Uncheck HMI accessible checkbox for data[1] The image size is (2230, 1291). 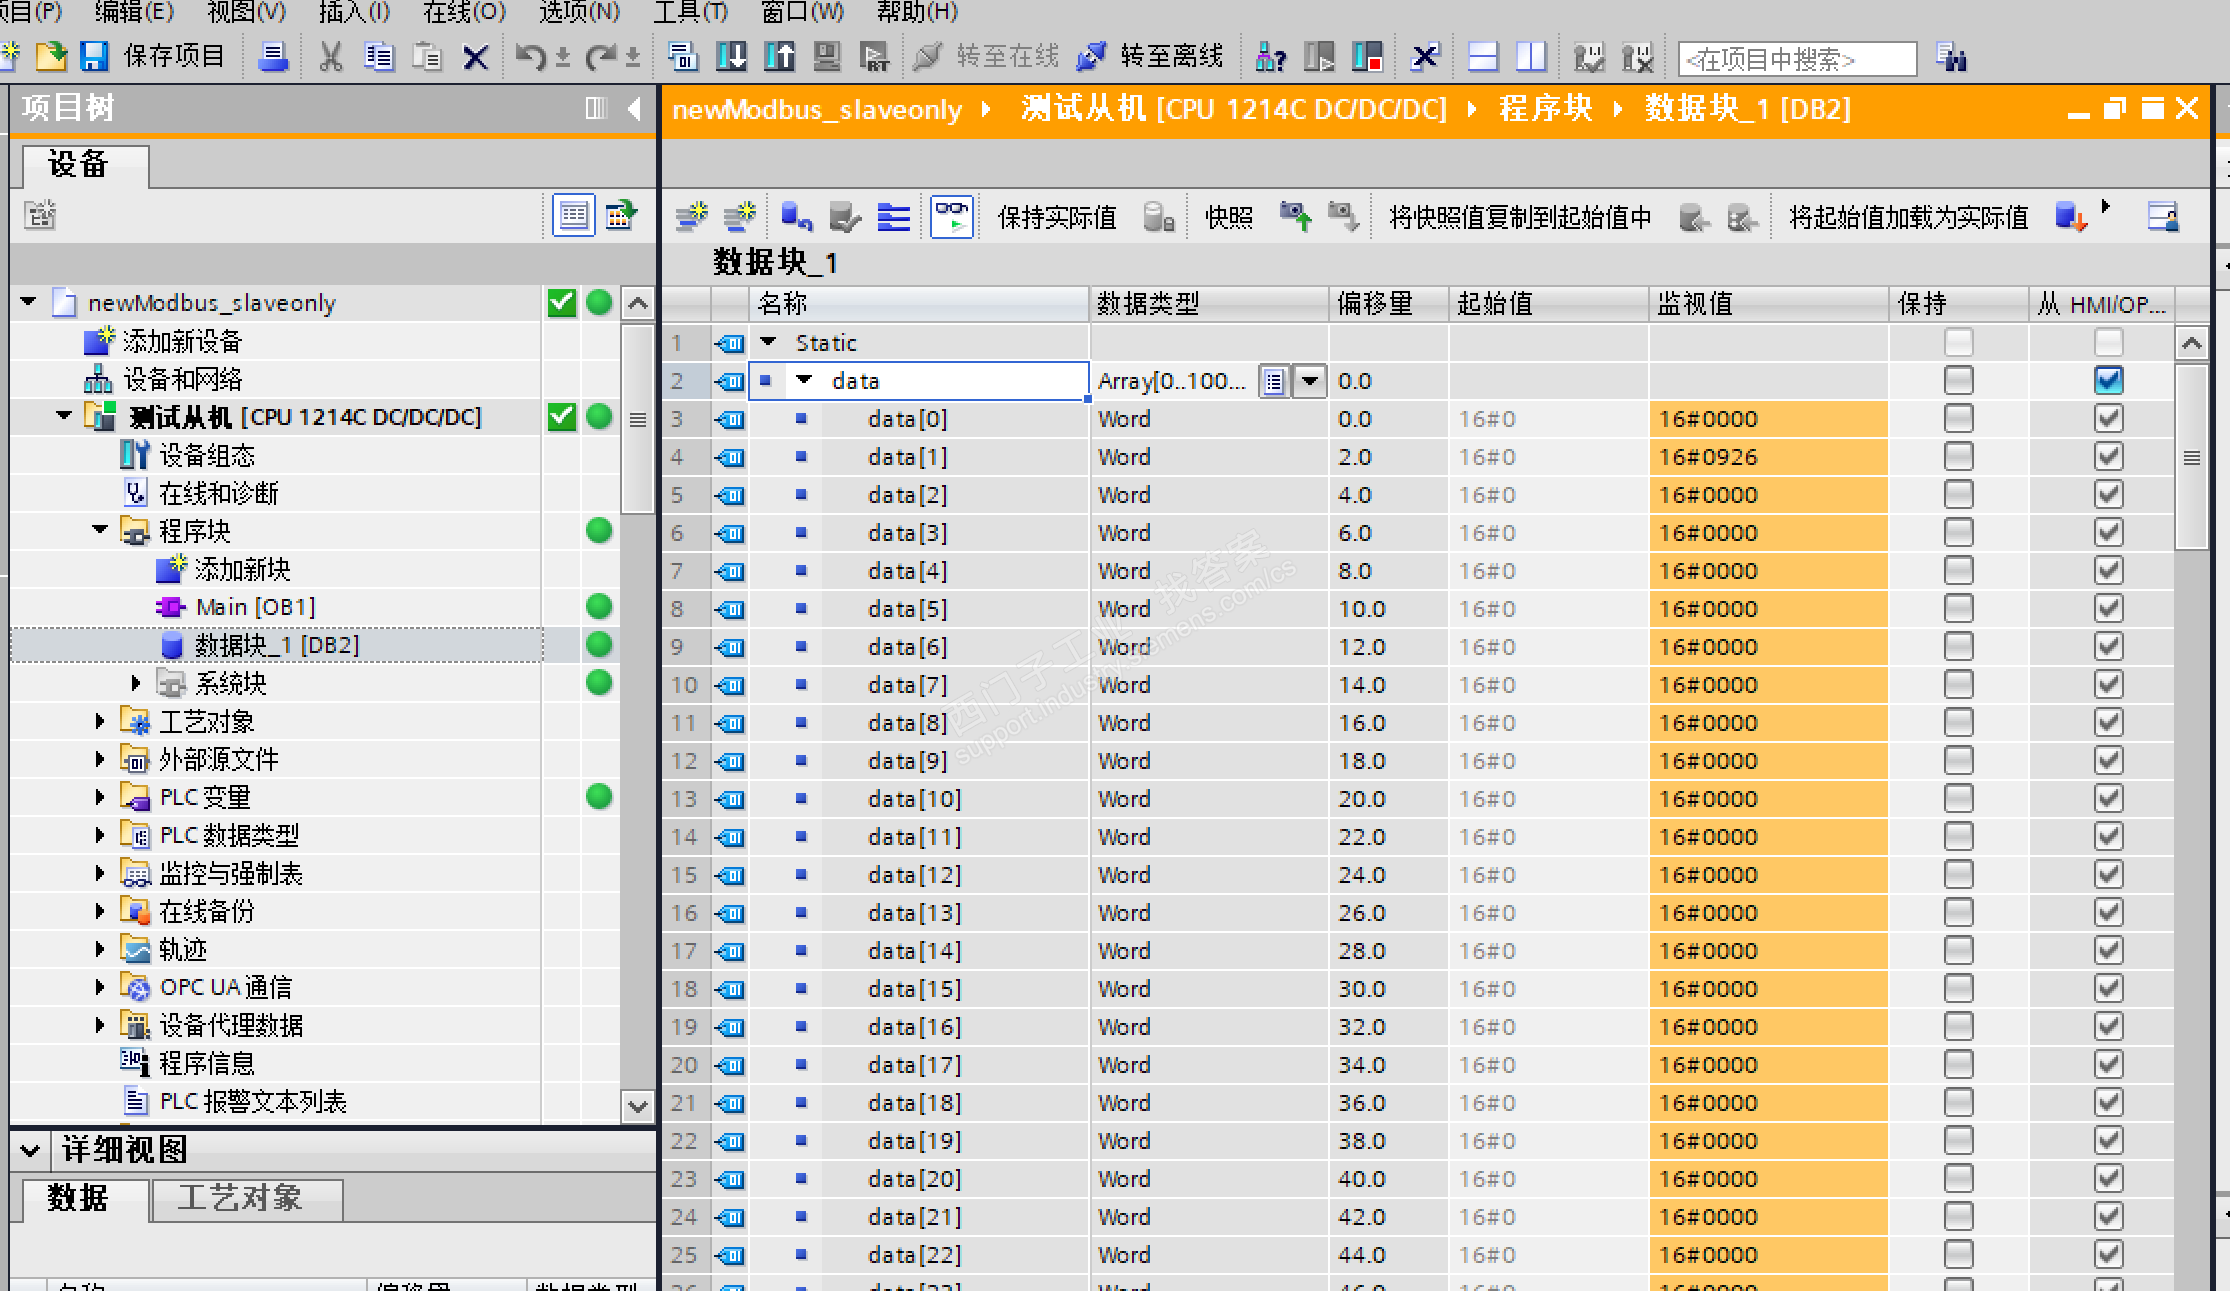click(x=2108, y=457)
